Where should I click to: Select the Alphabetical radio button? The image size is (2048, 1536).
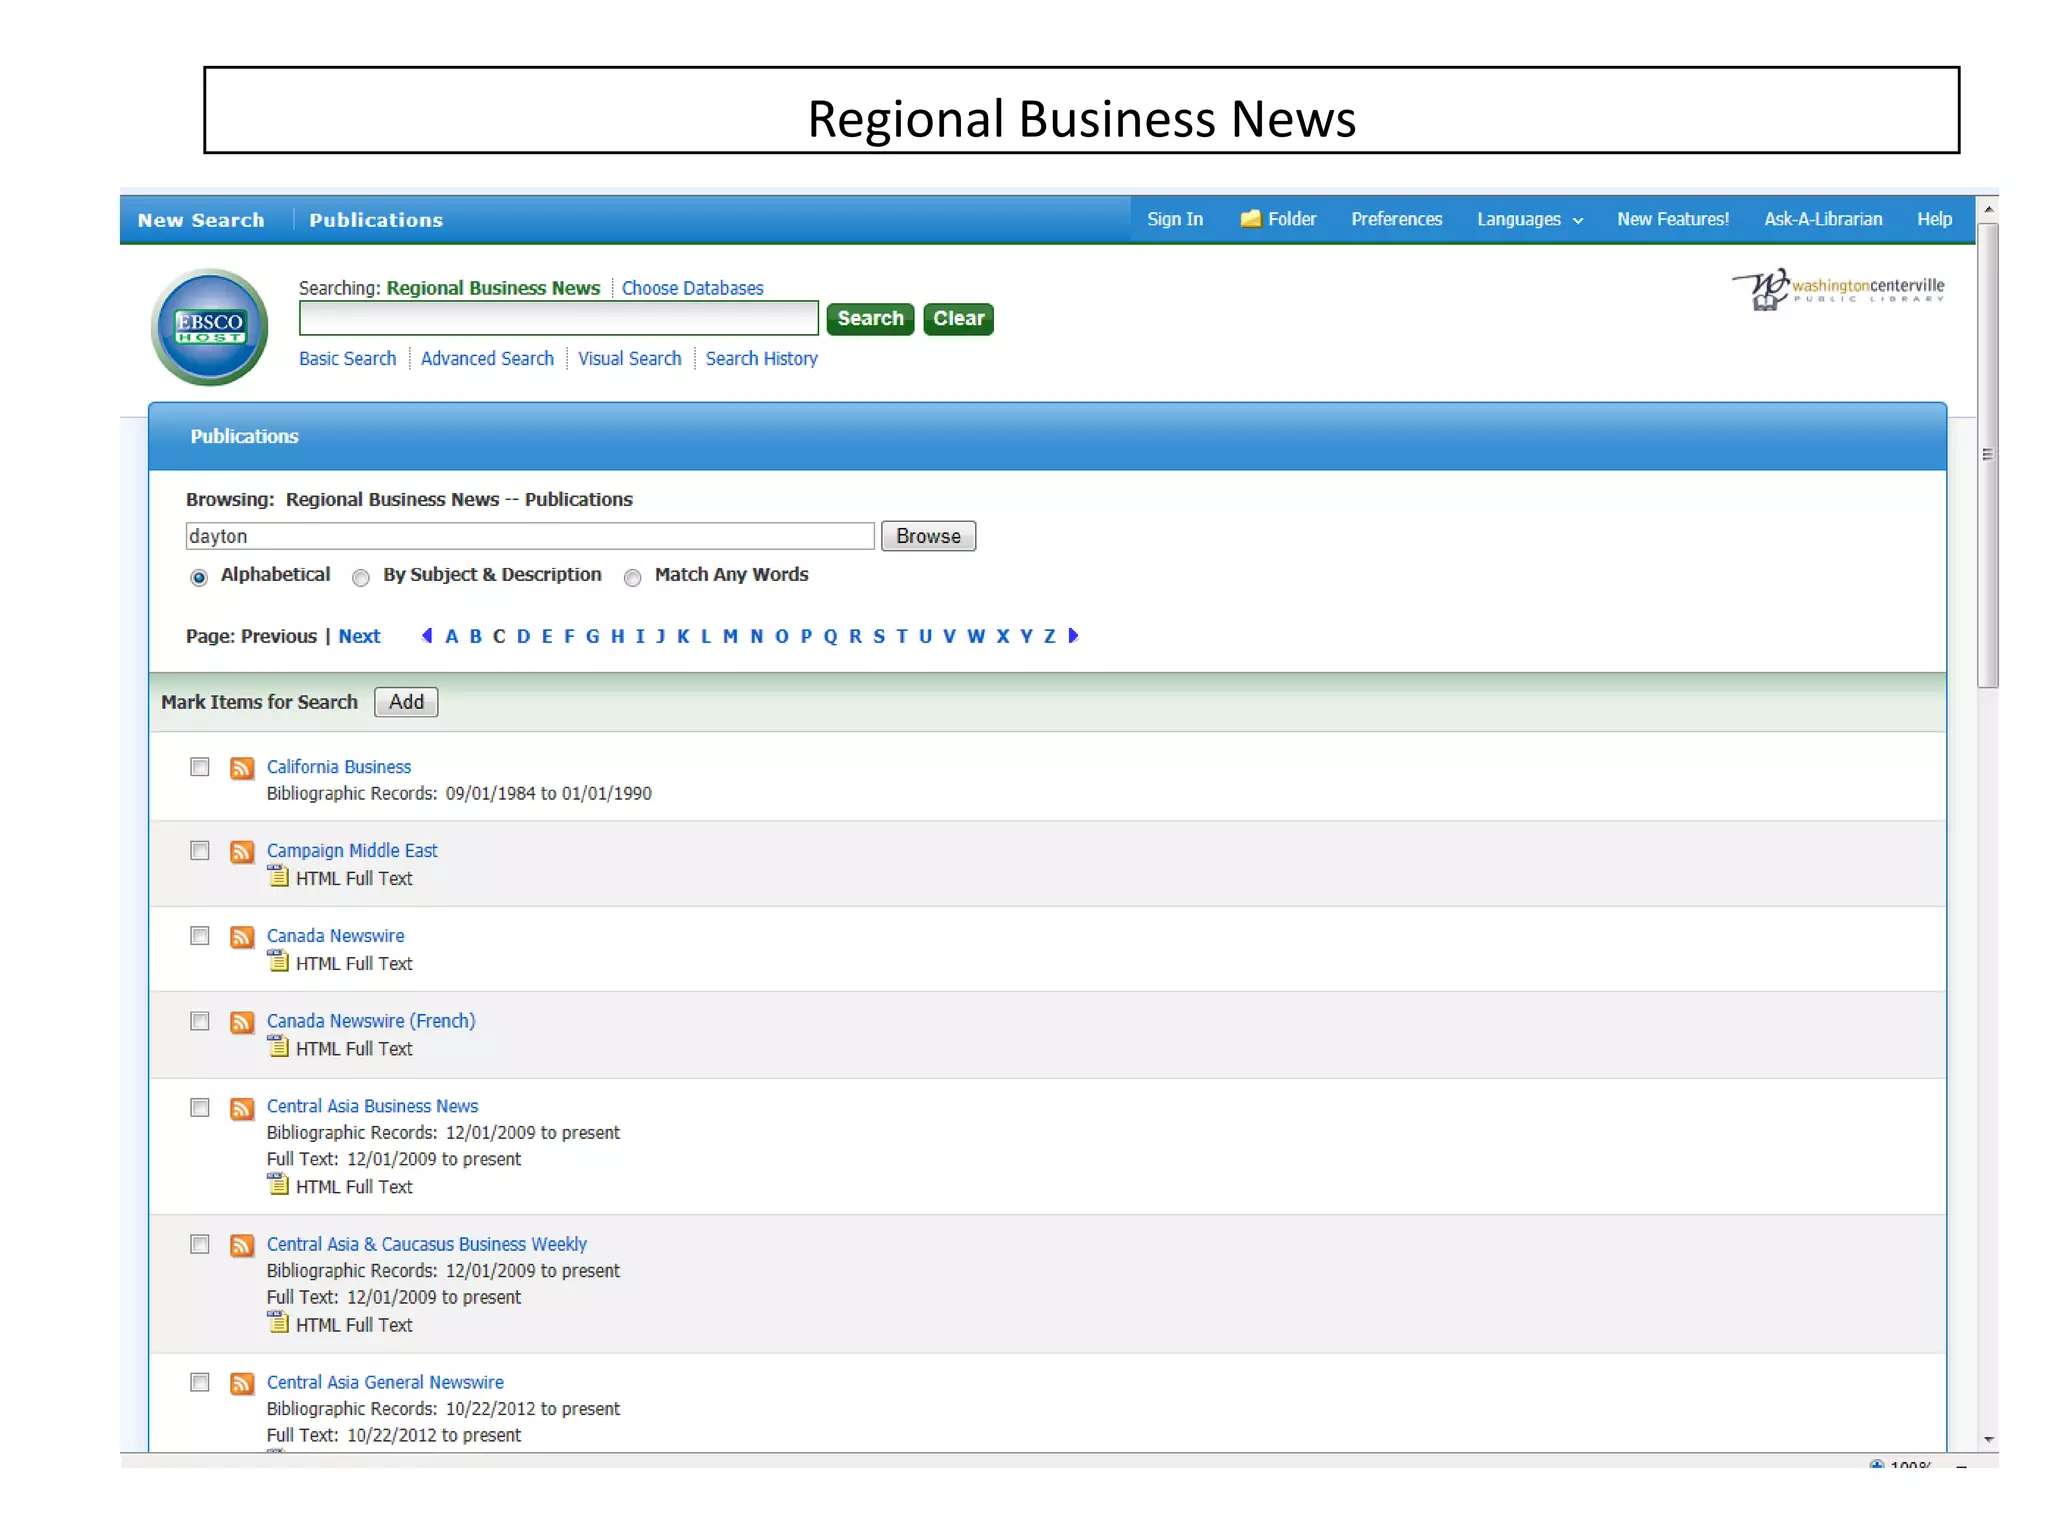point(199,577)
